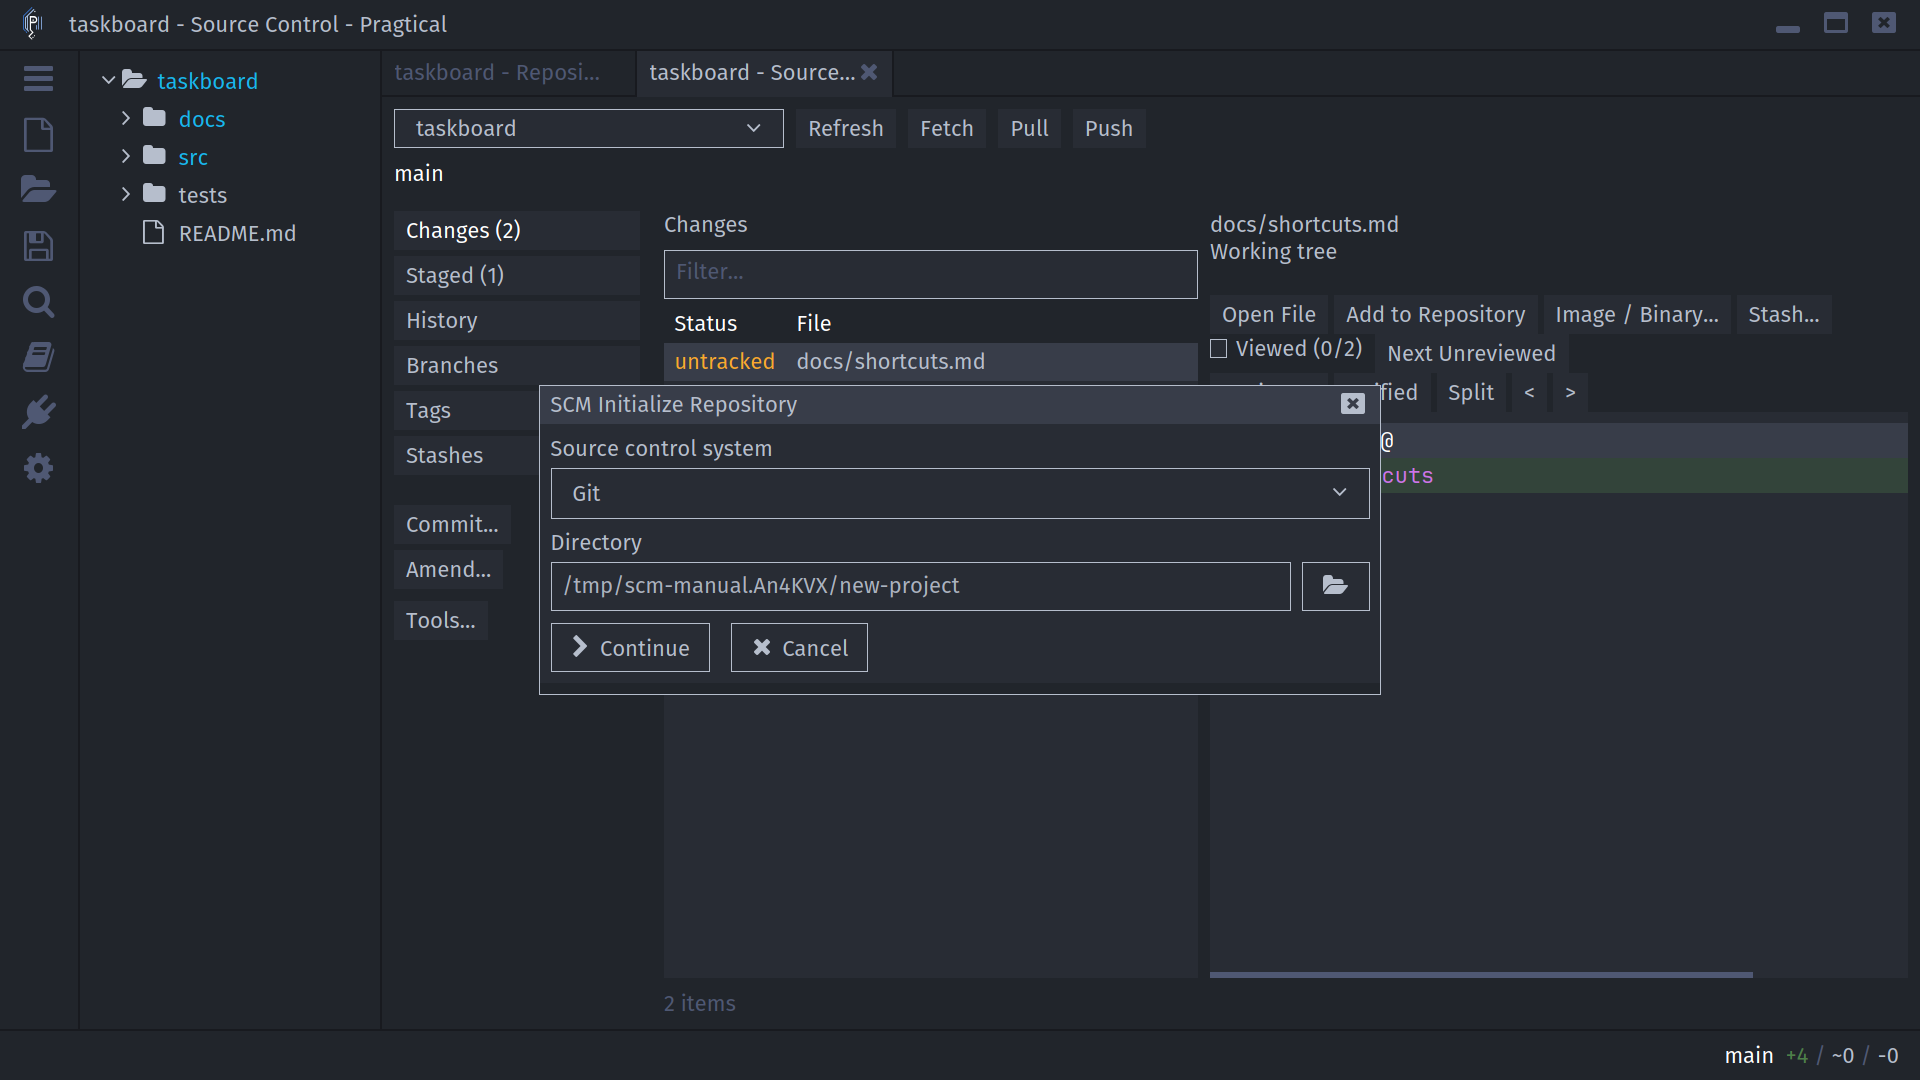Click the Commit... button
The height and width of the screenshot is (1080, 1920).
[452, 524]
